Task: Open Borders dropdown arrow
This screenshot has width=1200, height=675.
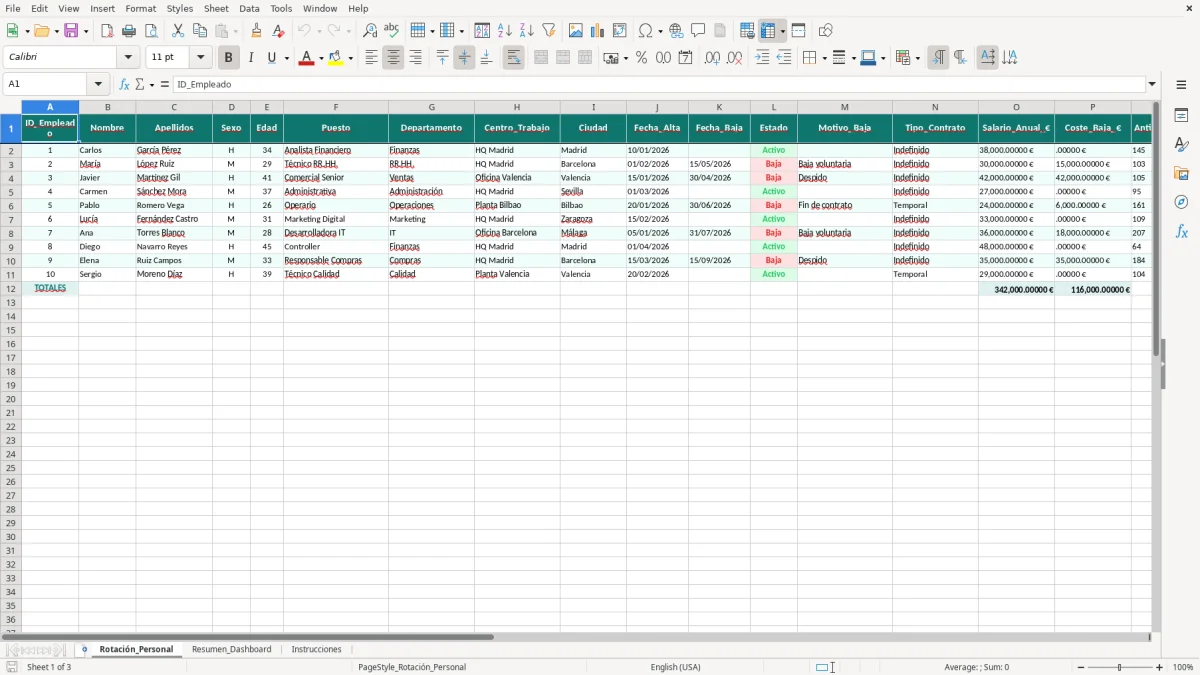Action: click(x=823, y=58)
